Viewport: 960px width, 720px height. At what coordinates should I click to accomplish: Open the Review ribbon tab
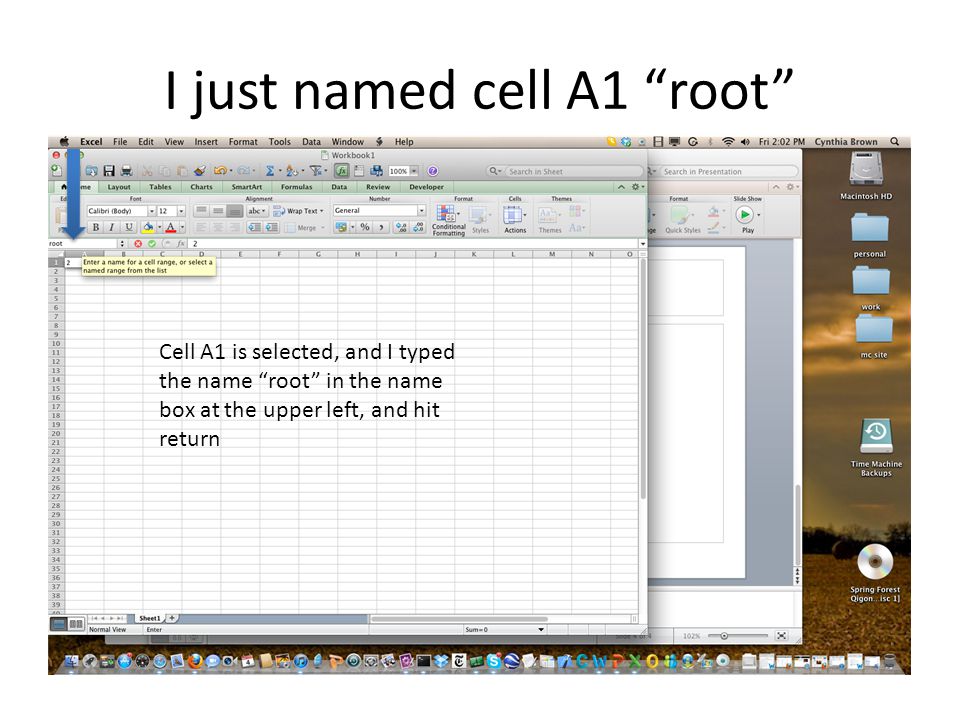378,187
